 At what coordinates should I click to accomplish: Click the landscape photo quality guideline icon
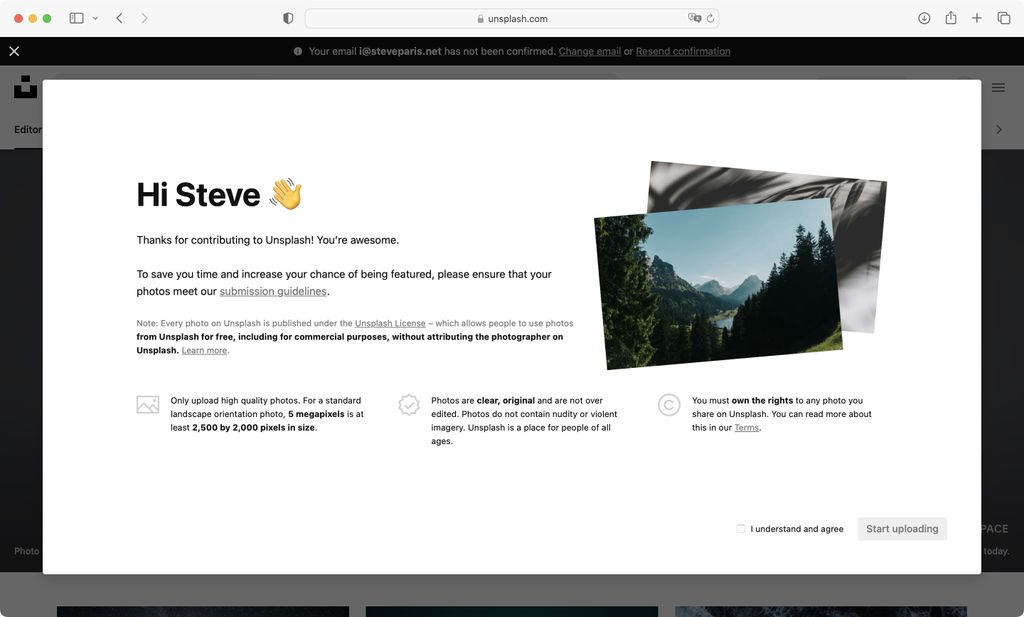[x=147, y=404]
